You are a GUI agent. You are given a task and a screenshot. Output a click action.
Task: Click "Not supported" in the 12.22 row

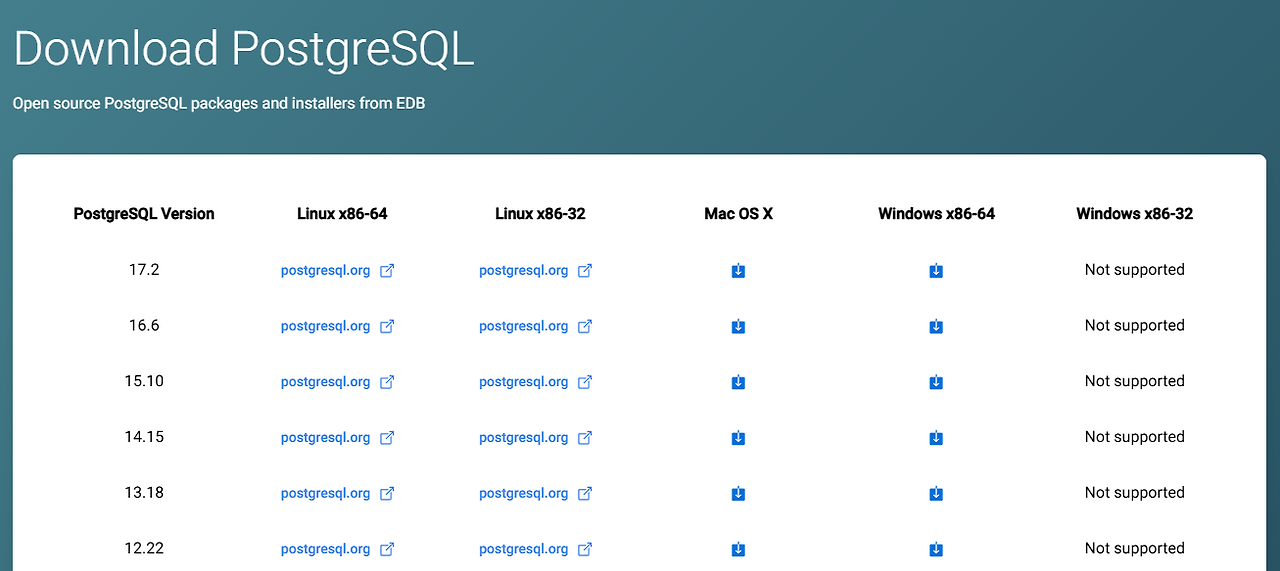click(1135, 549)
